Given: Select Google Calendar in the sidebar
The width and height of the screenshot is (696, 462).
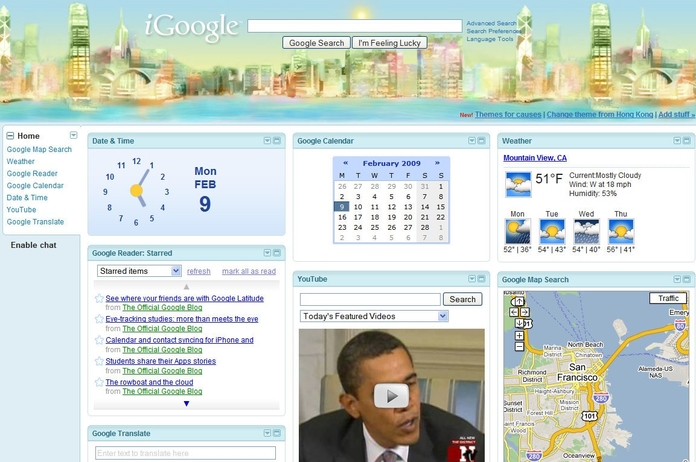Looking at the screenshot, I should [35, 186].
